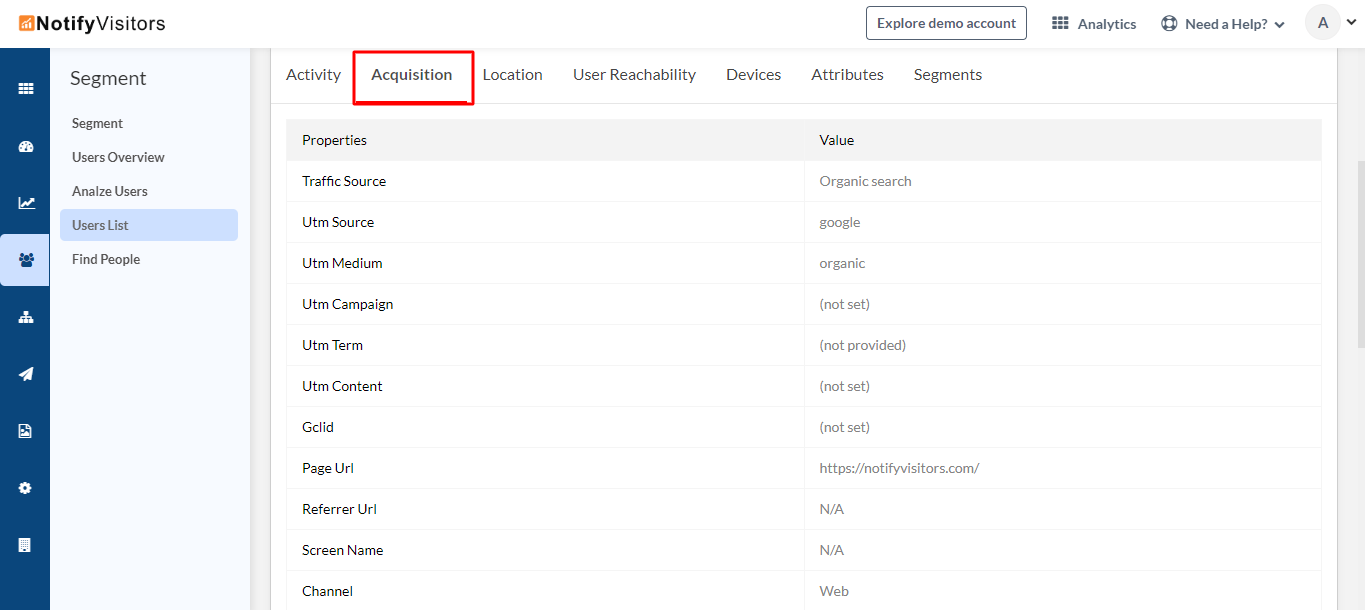Click the Gclid property label
The image size is (1365, 610).
(318, 428)
